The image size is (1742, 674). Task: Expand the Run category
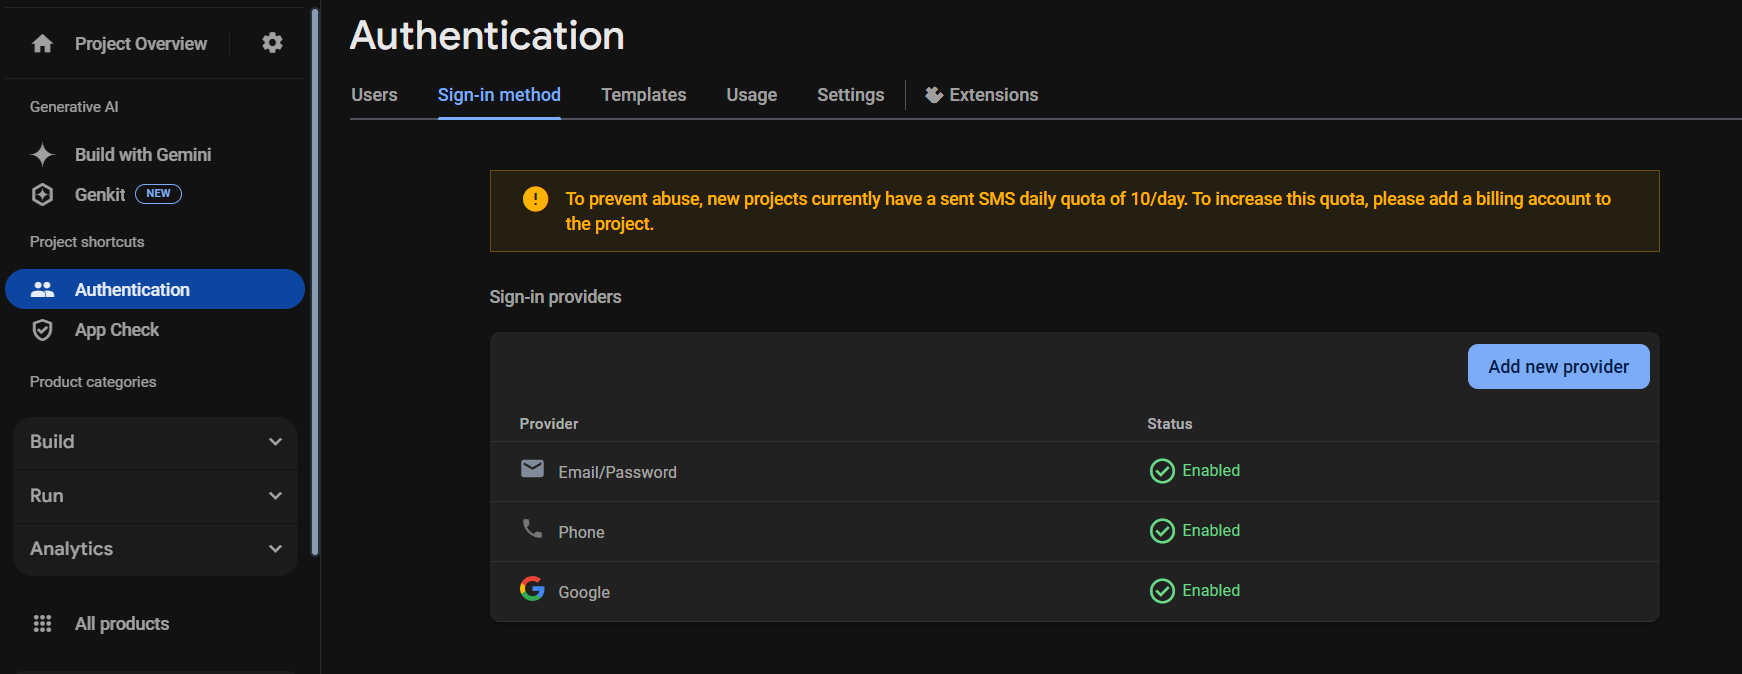point(155,496)
